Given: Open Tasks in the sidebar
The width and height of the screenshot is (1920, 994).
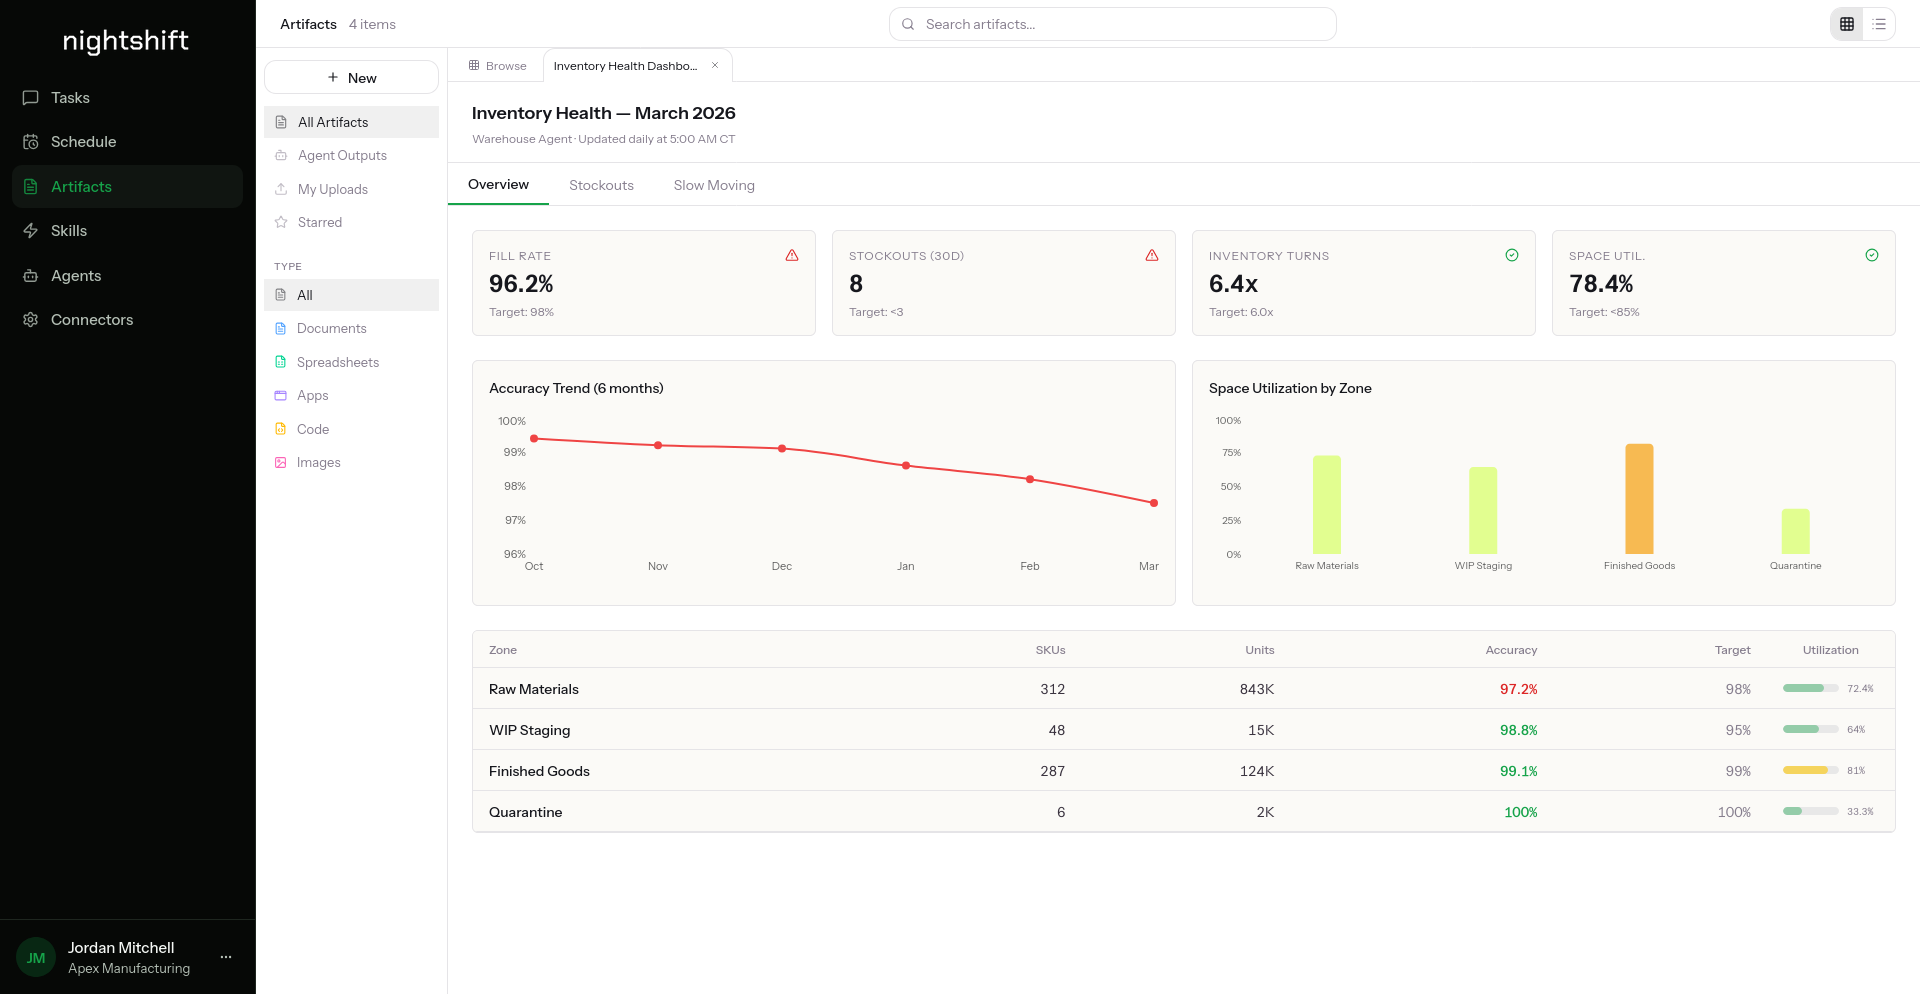Looking at the screenshot, I should 127,98.
